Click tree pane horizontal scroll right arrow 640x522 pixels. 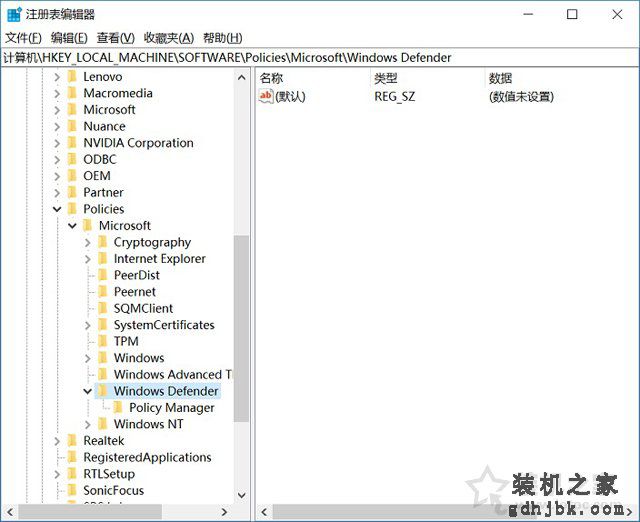[x=224, y=512]
